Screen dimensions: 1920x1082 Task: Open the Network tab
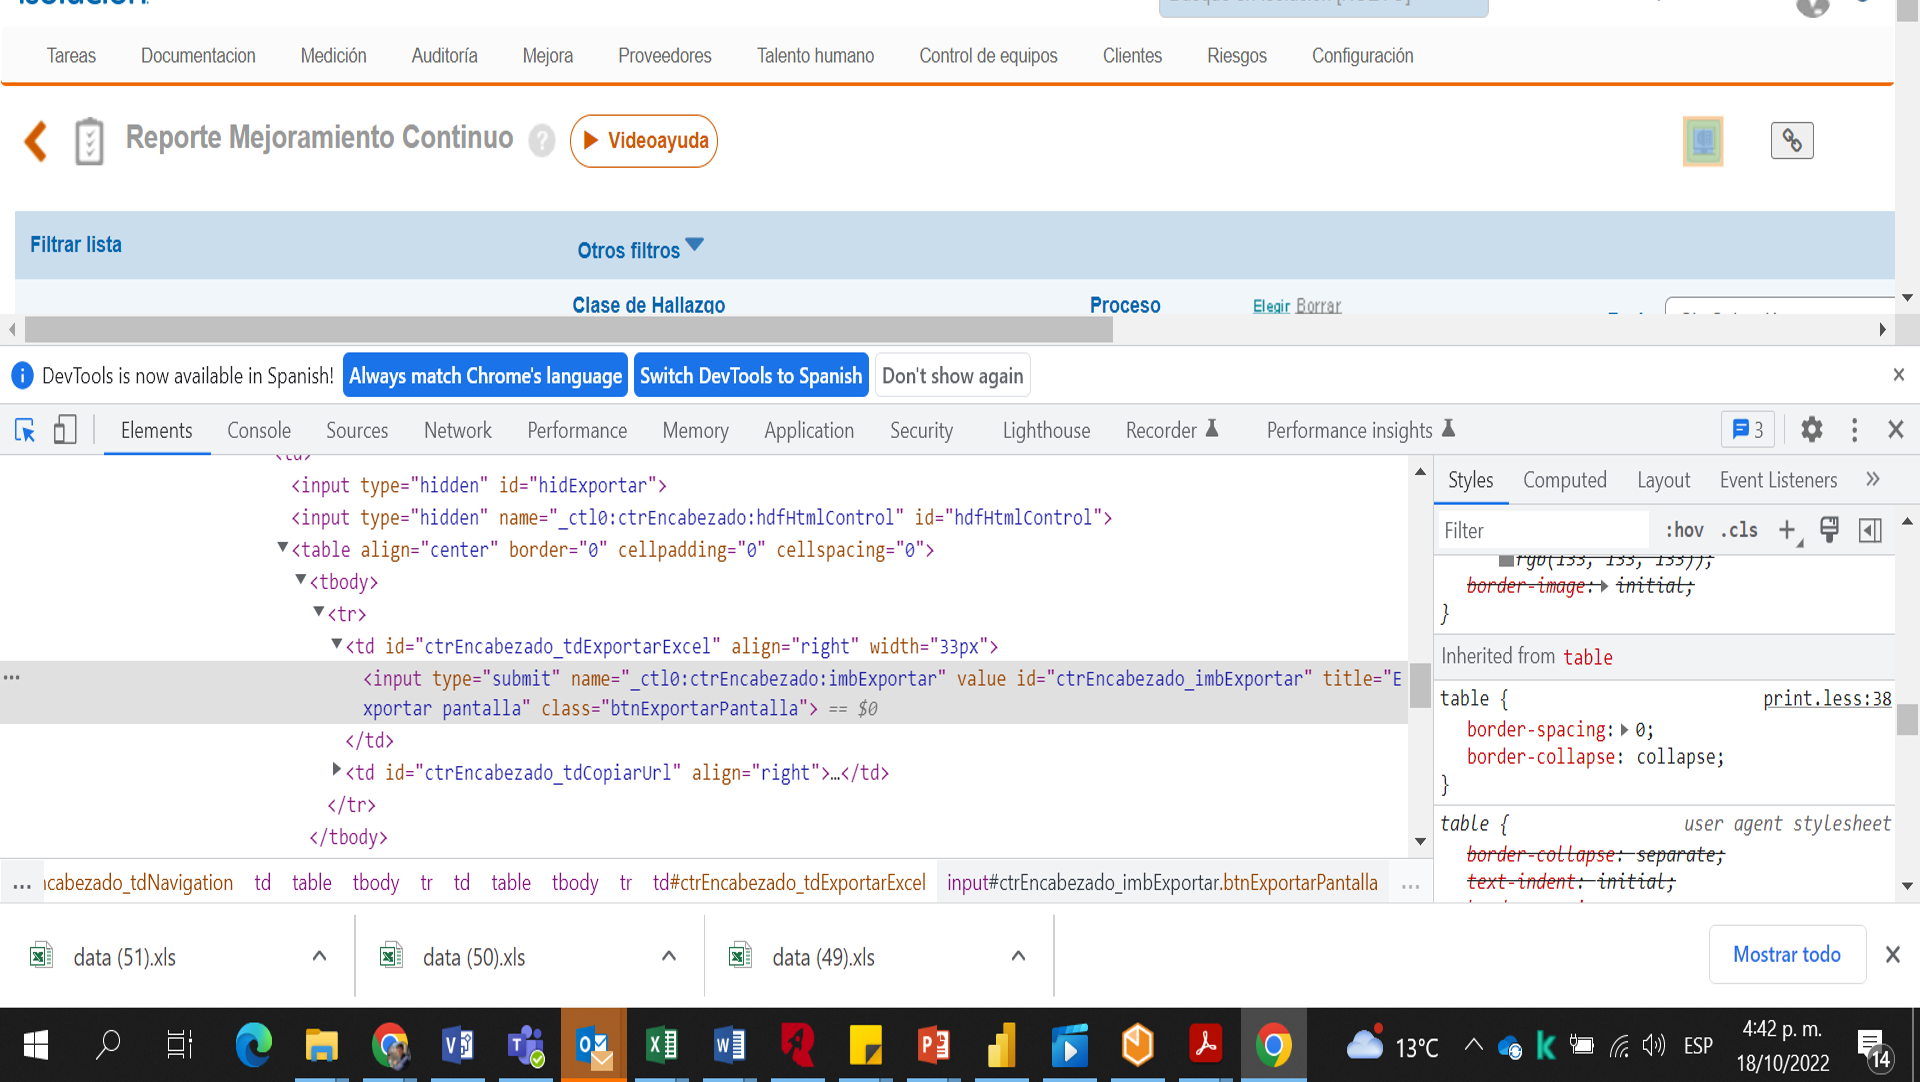click(457, 430)
